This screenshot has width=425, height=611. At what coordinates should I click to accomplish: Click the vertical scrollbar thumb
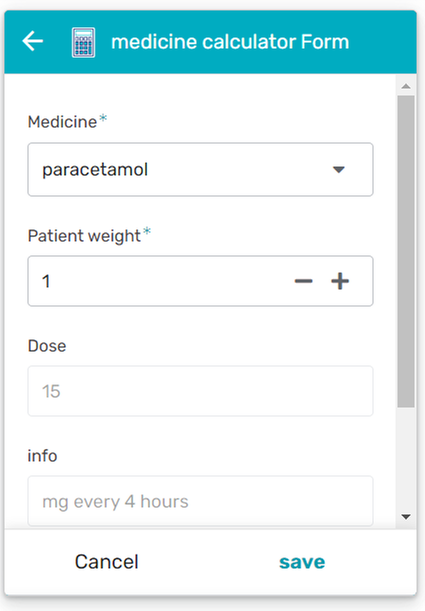tap(406, 251)
